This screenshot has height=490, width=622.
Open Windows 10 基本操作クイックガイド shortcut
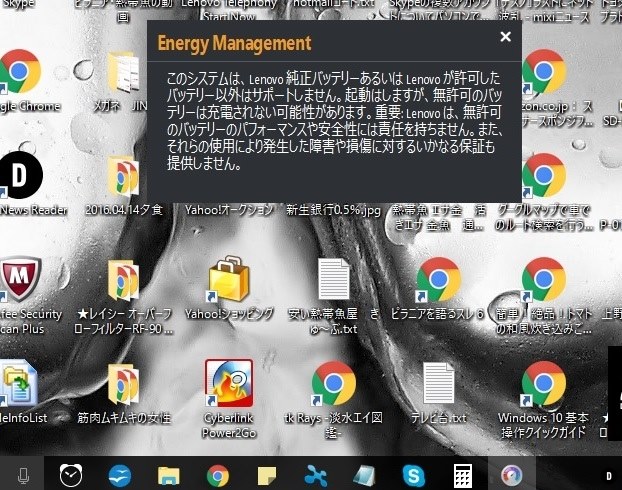pos(543,383)
